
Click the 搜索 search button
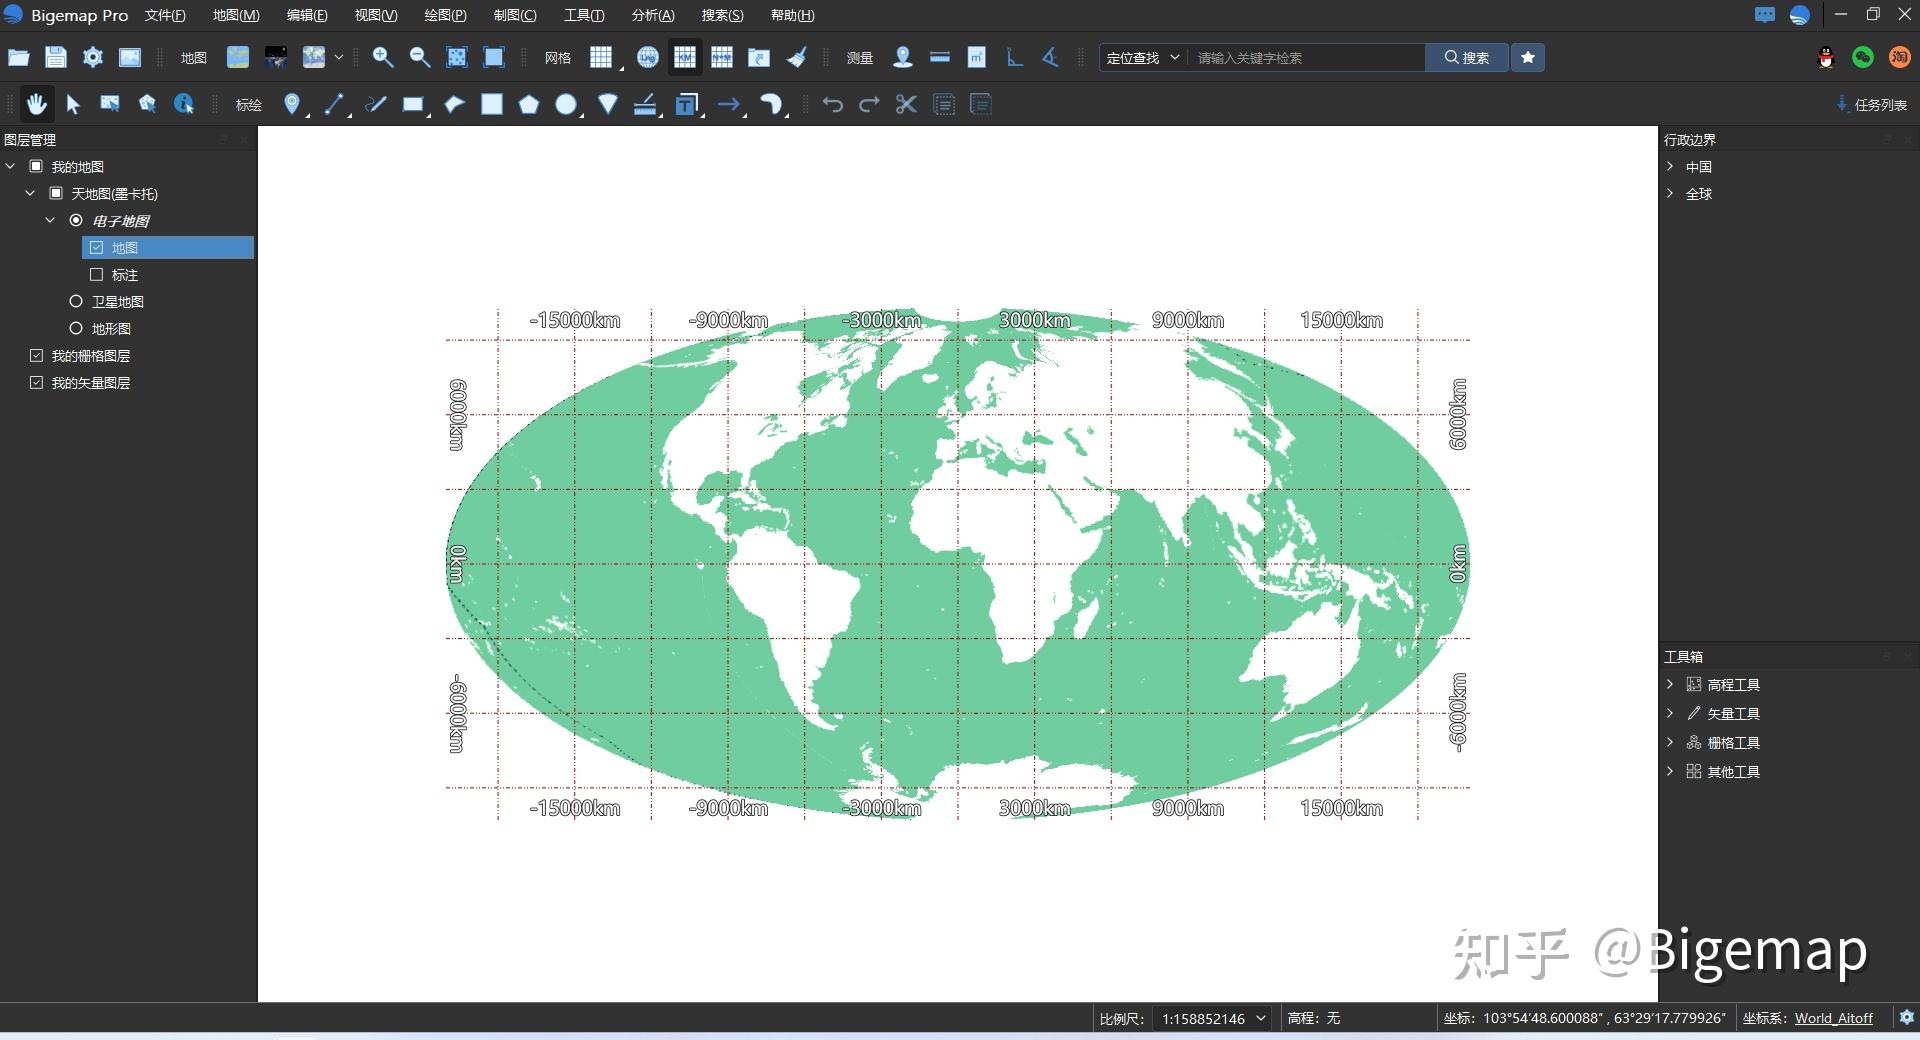coord(1466,57)
